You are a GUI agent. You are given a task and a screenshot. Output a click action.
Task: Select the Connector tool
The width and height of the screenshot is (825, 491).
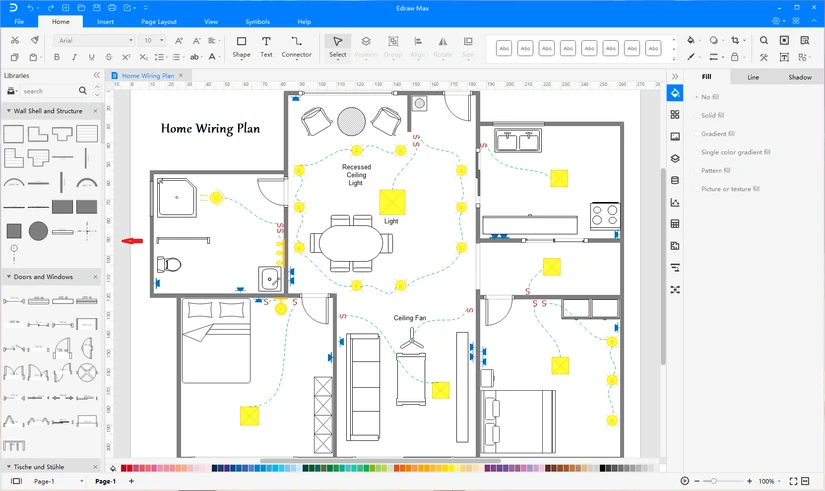pos(296,46)
